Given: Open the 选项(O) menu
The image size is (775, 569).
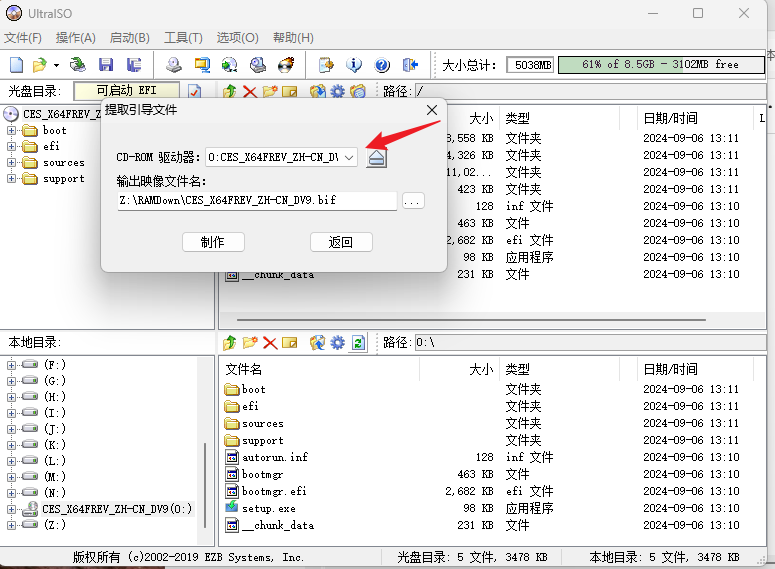Looking at the screenshot, I should click(237, 38).
